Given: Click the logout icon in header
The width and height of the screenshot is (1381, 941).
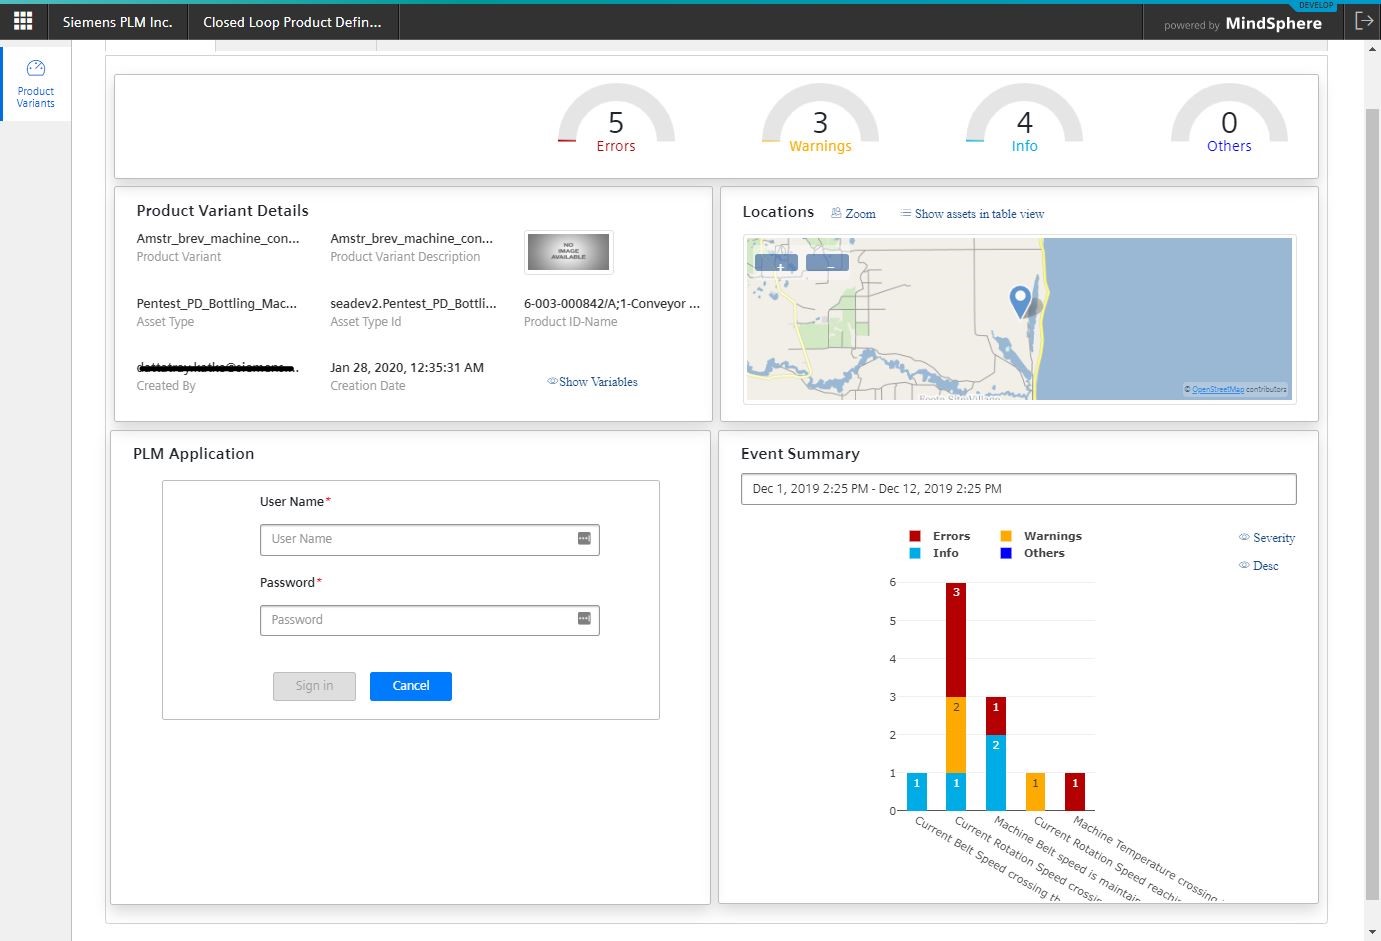Looking at the screenshot, I should coord(1363,21).
